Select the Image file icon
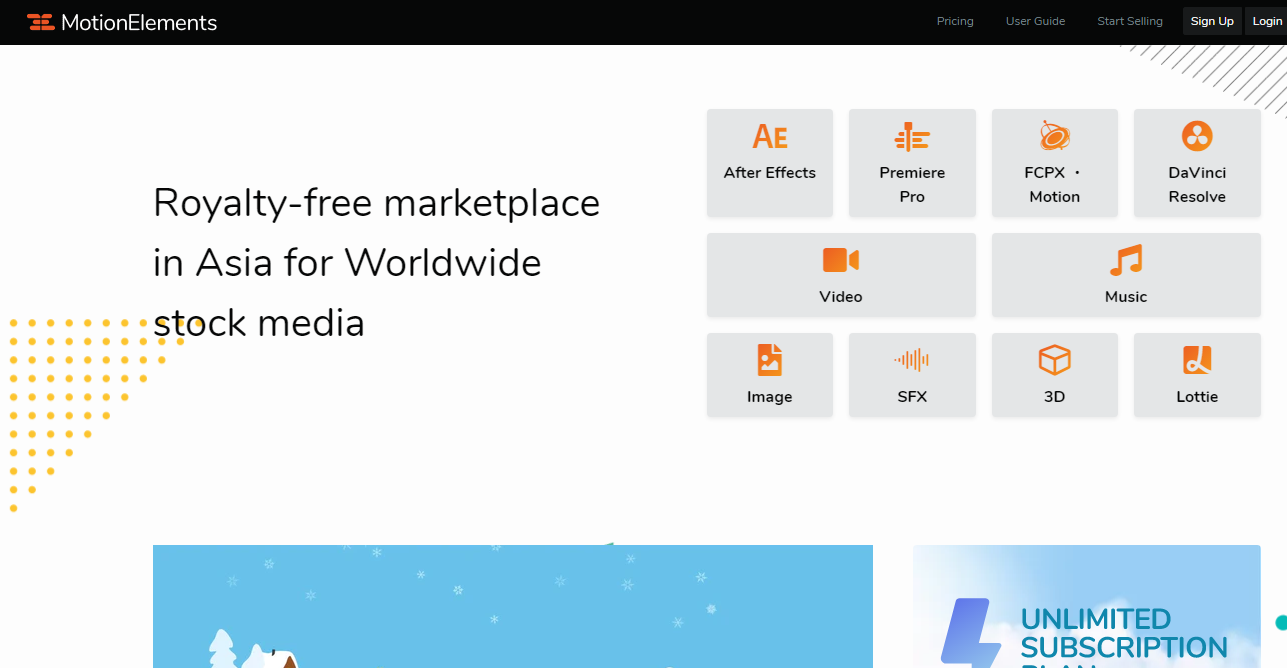The image size is (1287, 668). point(770,360)
